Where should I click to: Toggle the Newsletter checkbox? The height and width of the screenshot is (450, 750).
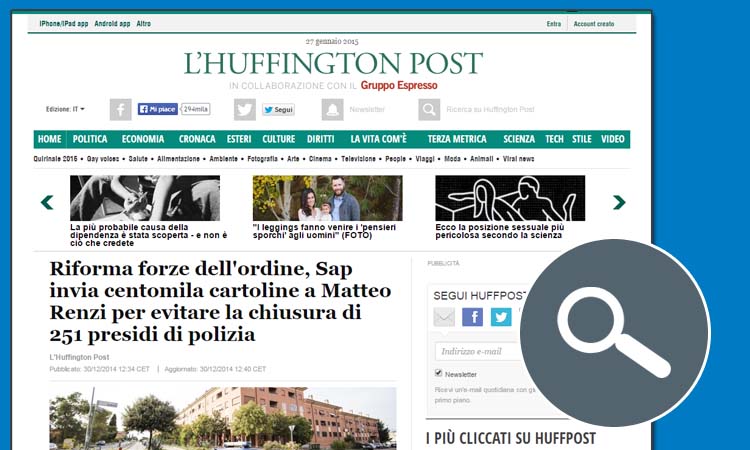(x=438, y=373)
